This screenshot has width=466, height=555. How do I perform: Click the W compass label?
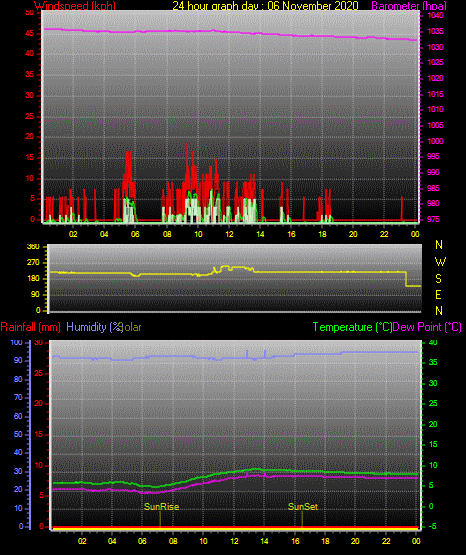(440, 262)
